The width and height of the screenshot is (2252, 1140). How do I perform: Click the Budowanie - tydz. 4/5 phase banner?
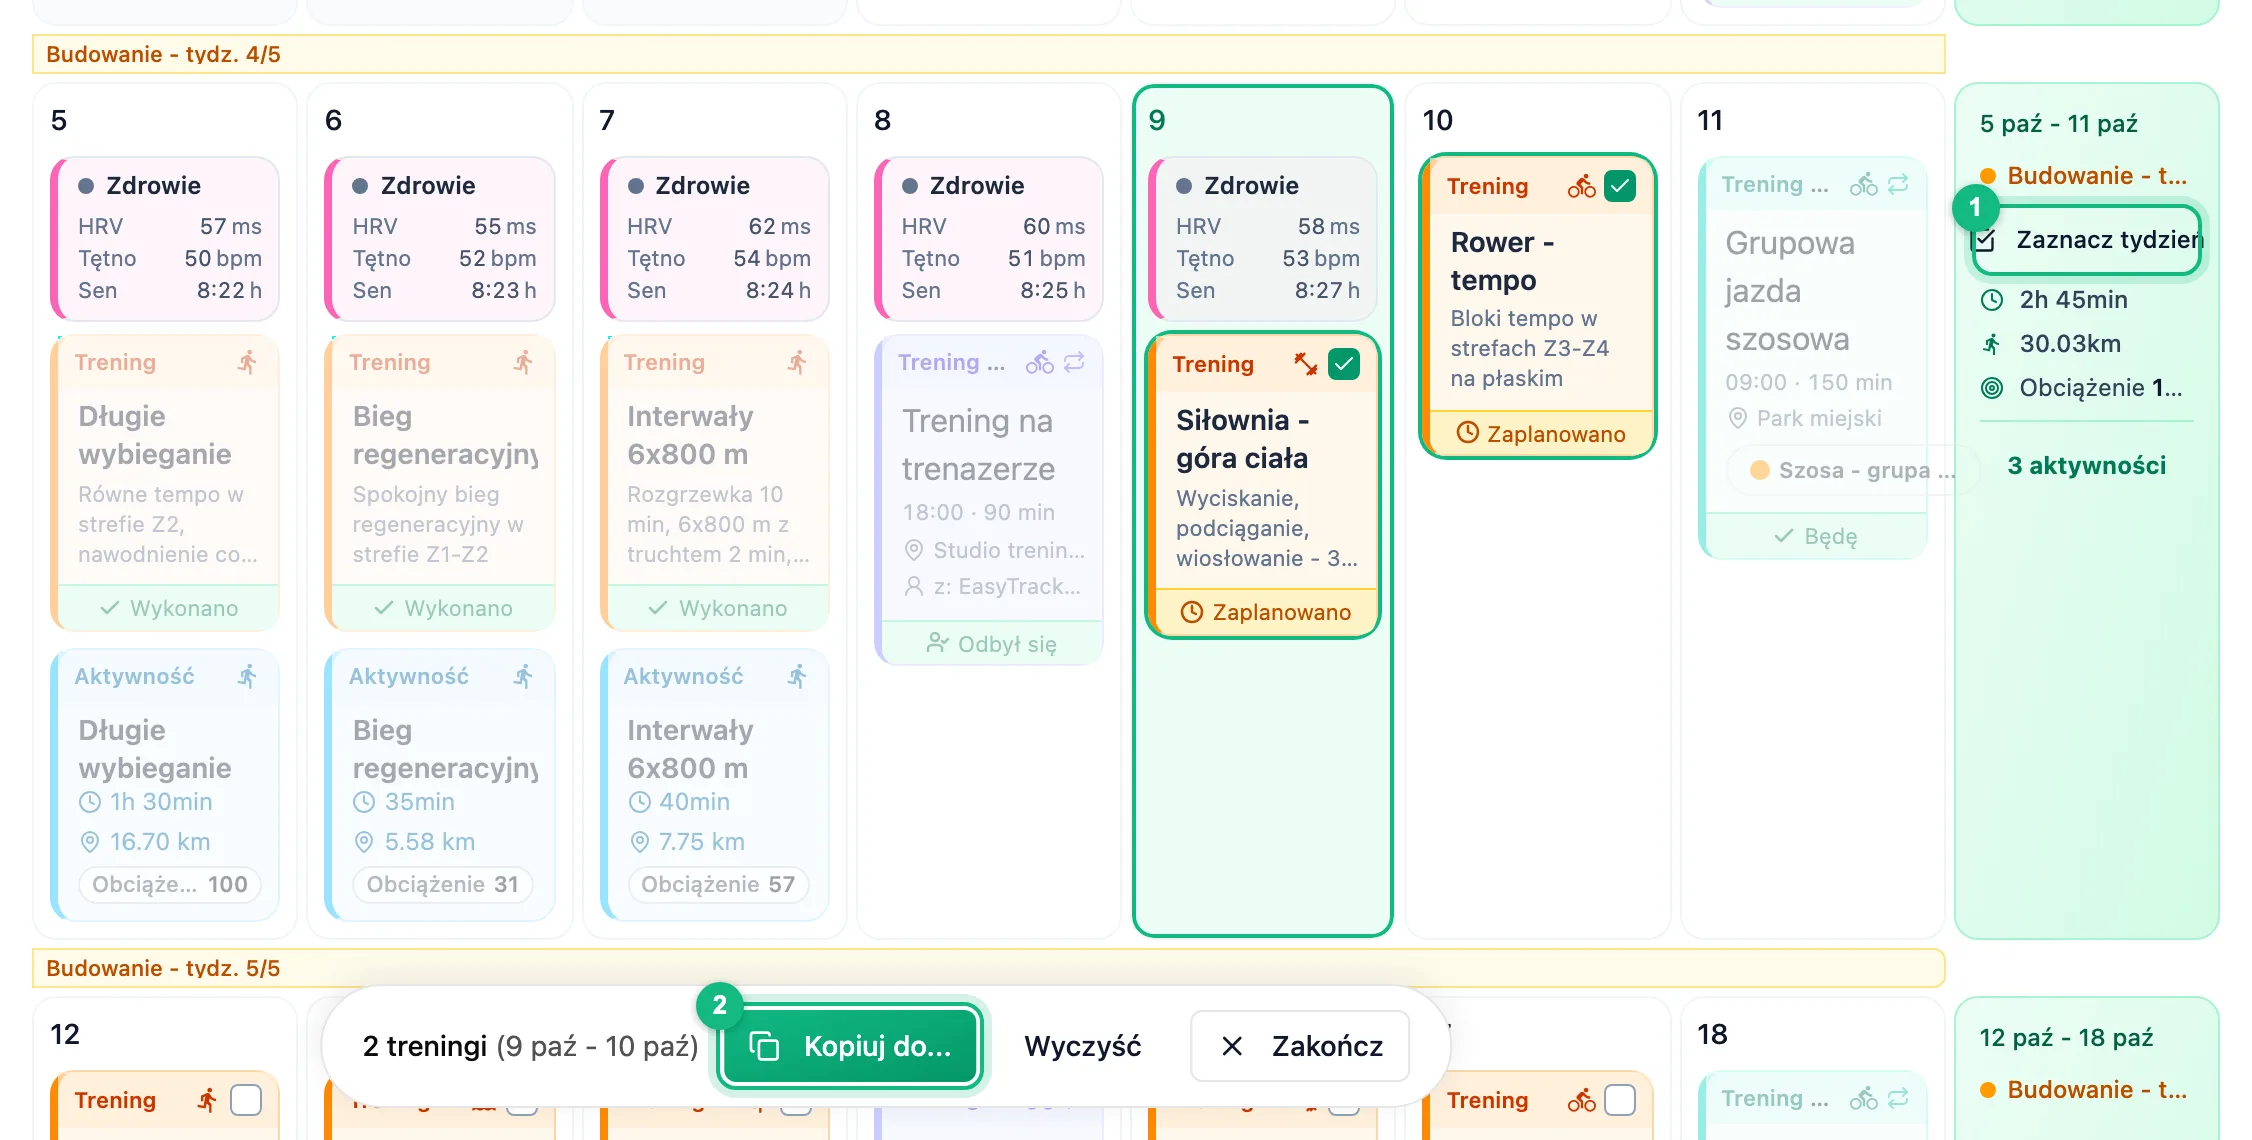988,54
